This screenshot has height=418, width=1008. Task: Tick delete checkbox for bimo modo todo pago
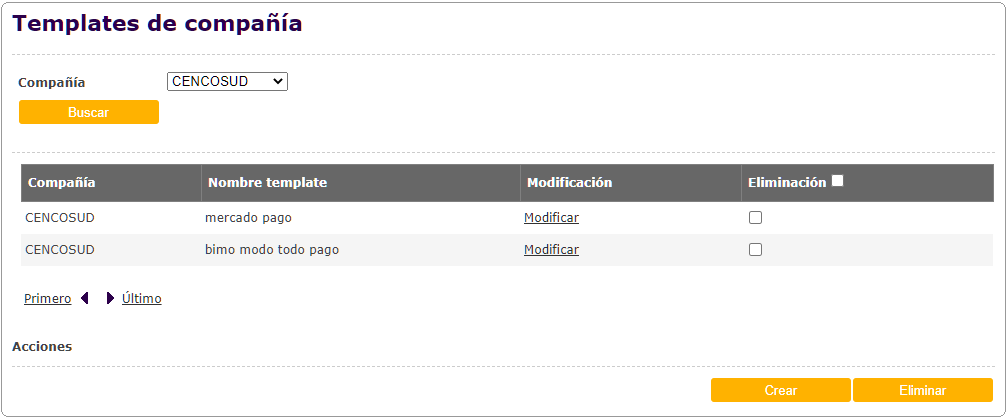756,250
